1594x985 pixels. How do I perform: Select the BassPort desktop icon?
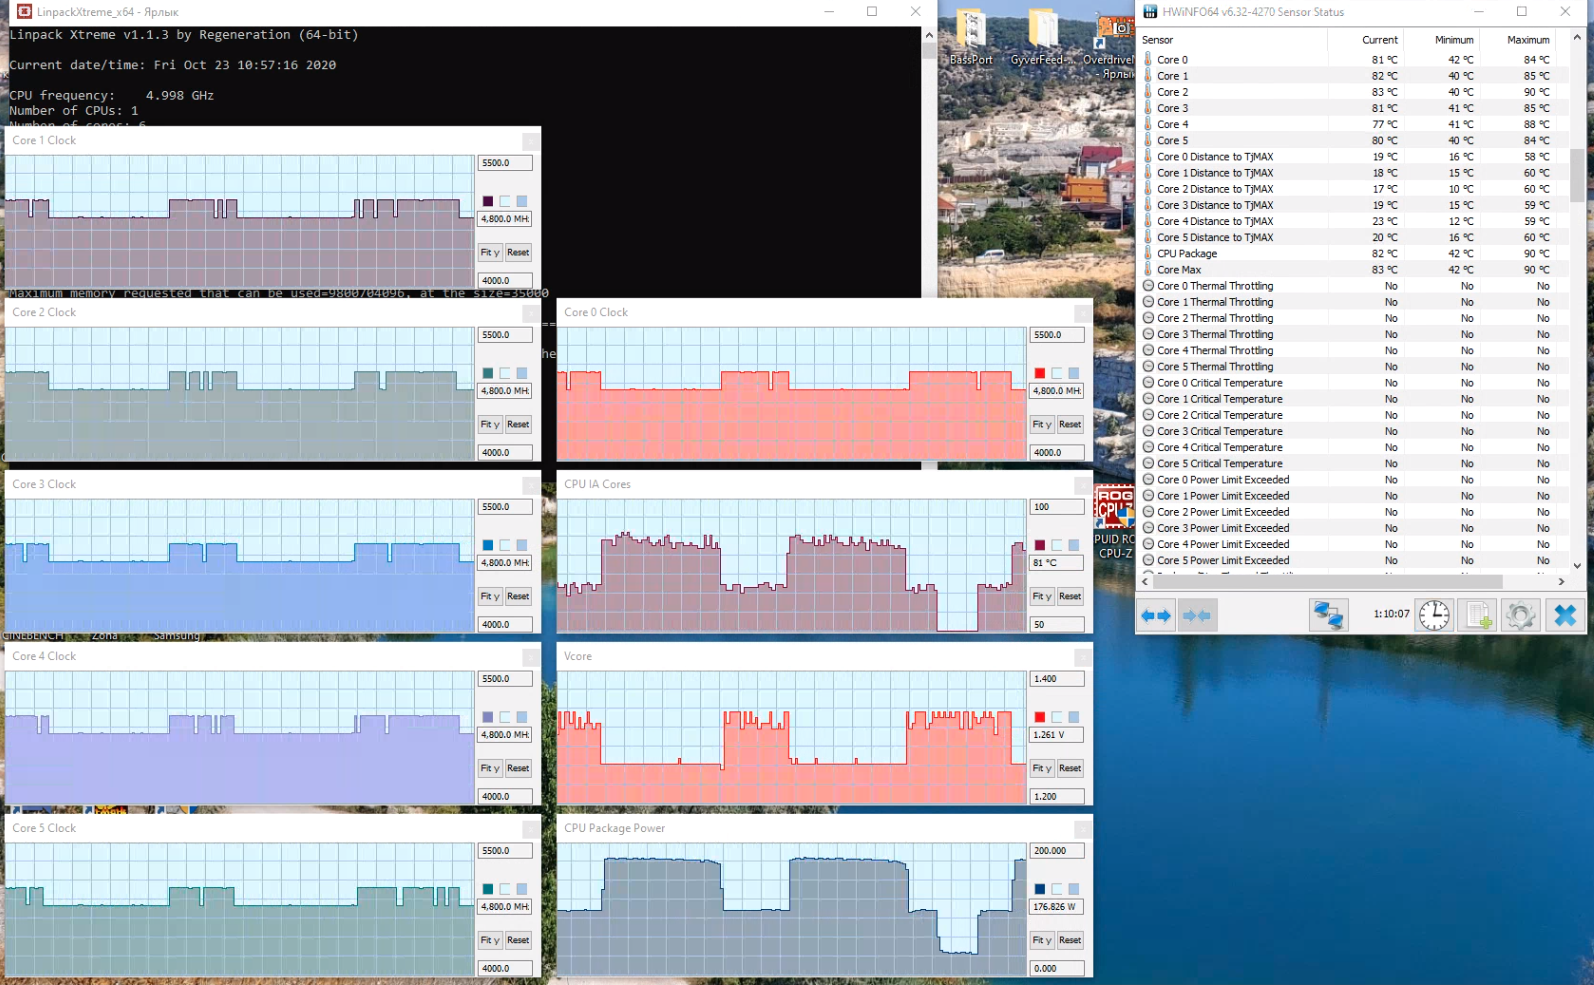tap(971, 38)
